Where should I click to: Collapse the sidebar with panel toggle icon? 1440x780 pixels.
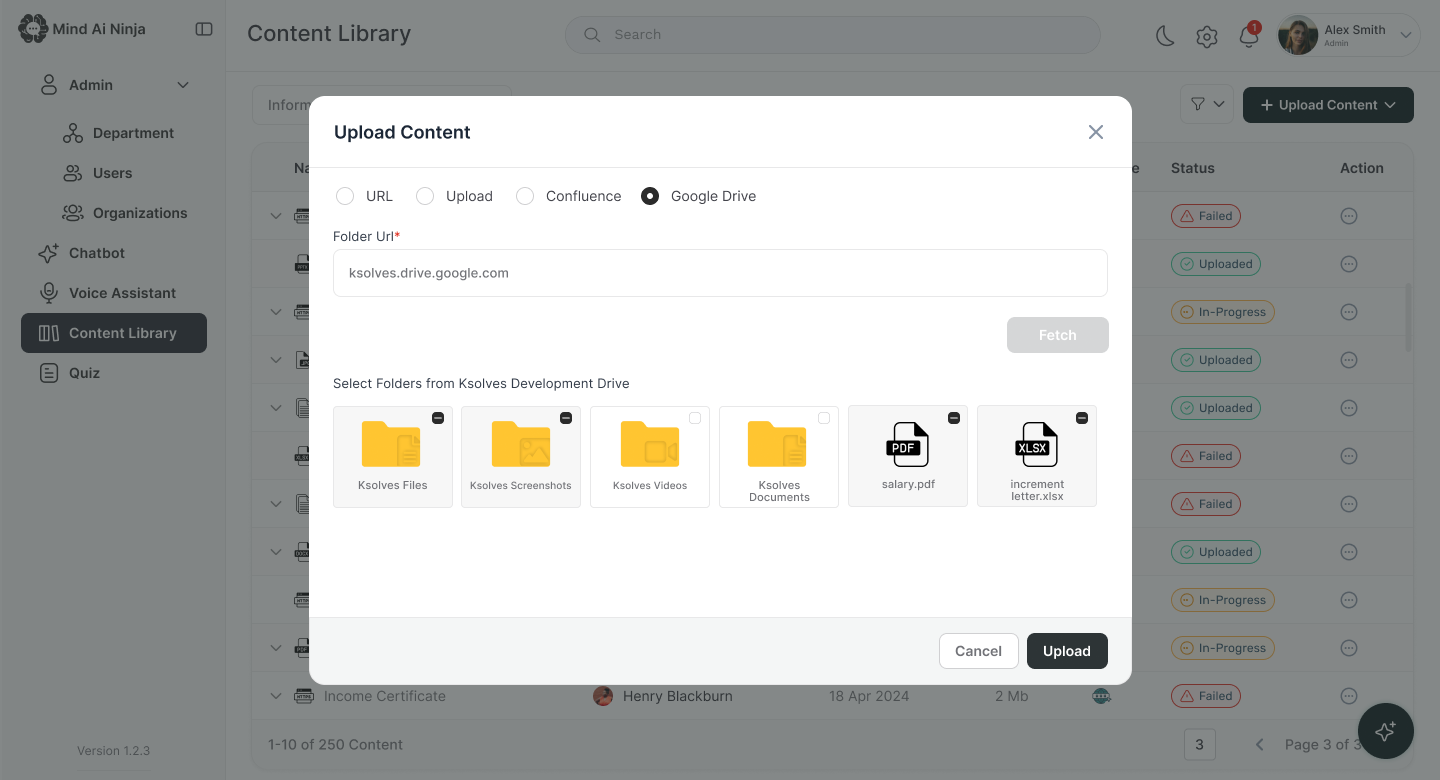pyautogui.click(x=204, y=29)
